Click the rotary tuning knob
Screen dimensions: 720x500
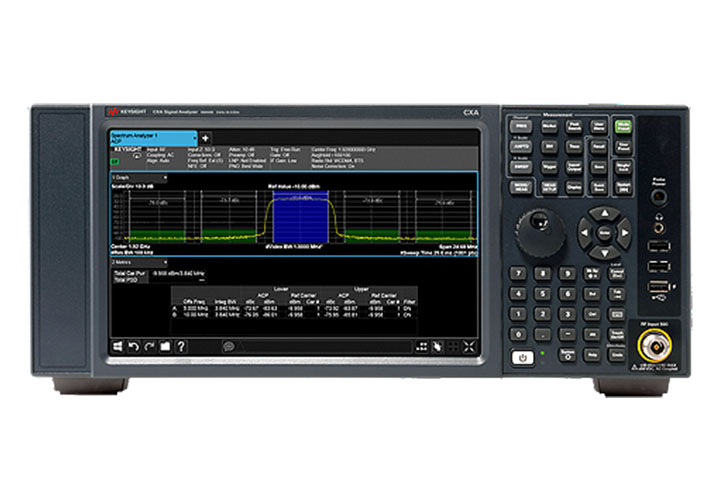pos(534,232)
